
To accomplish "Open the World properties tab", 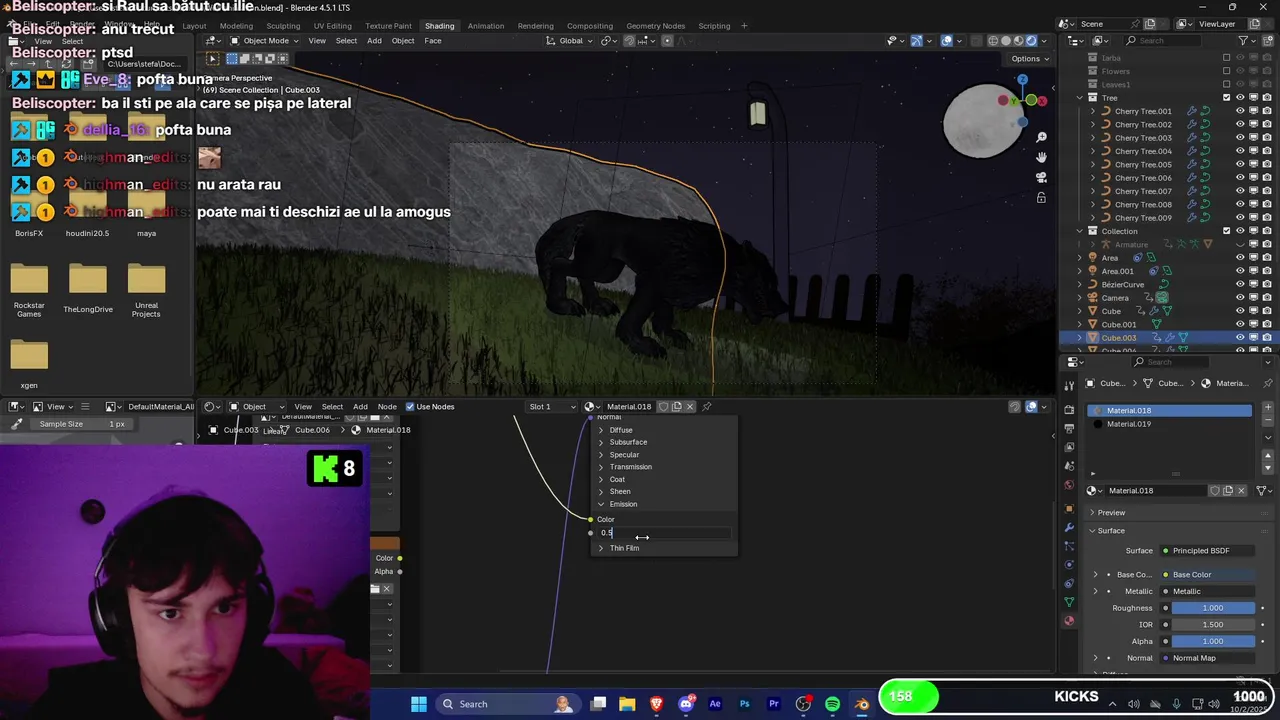I will click(1069, 486).
